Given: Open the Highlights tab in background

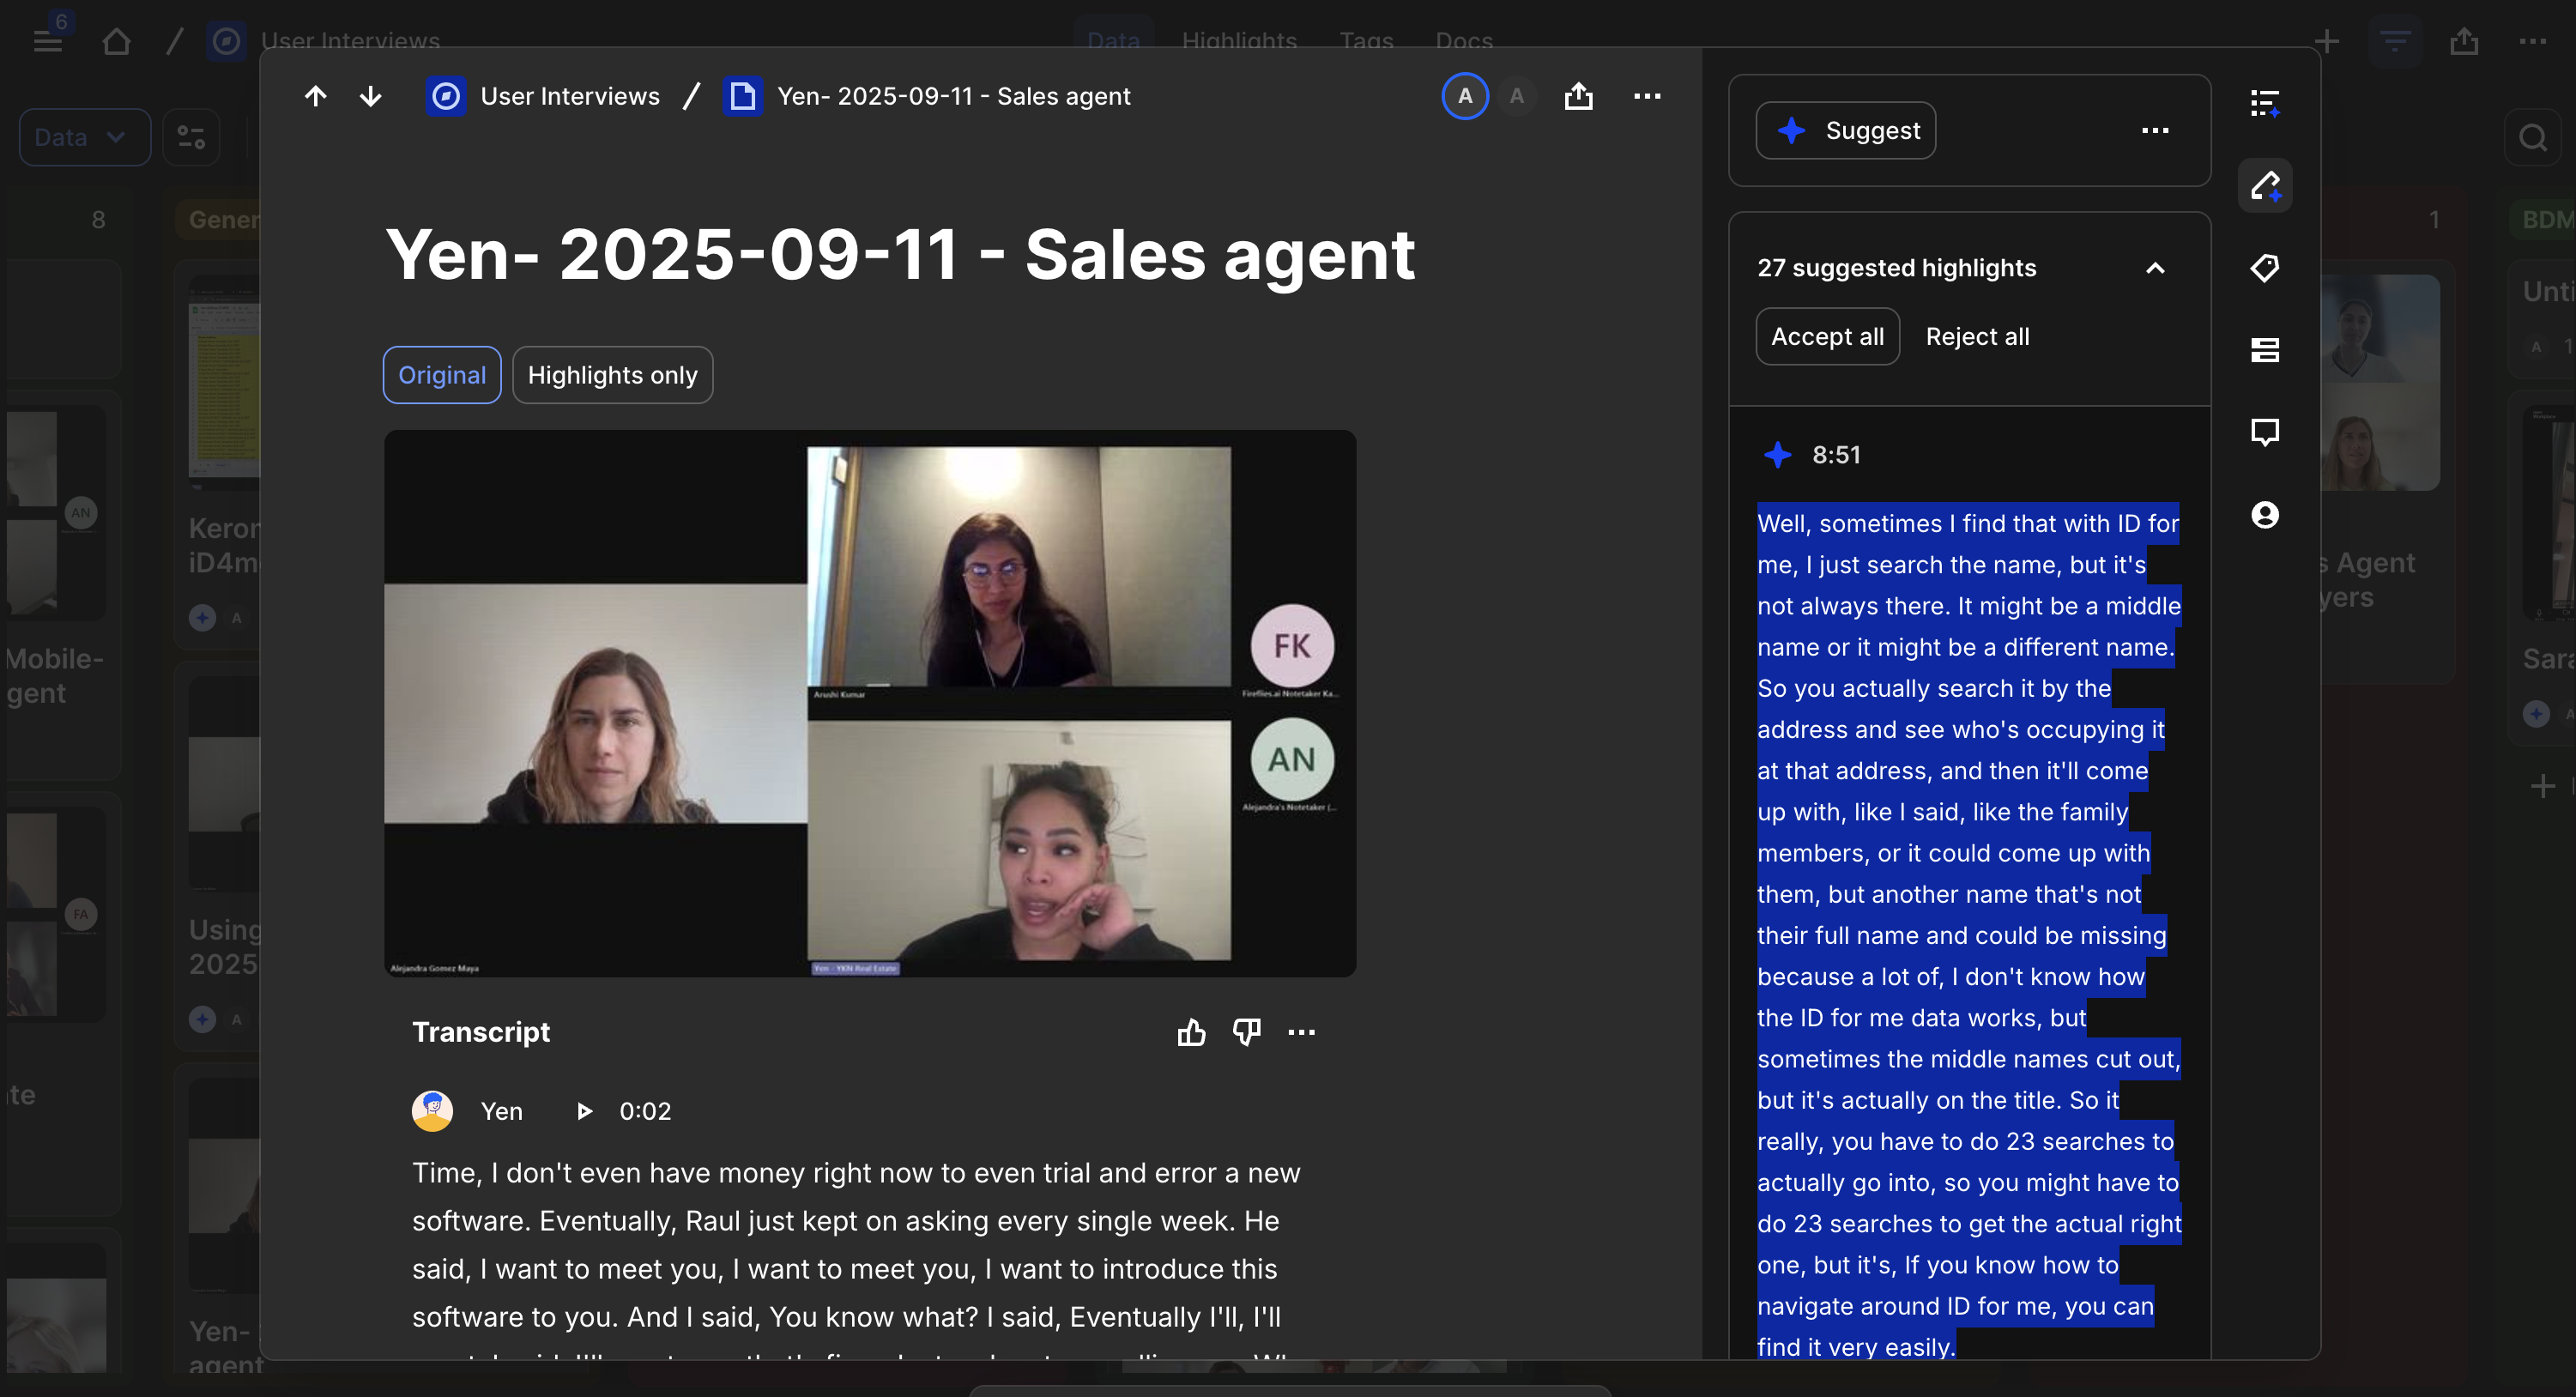Looking at the screenshot, I should (1239, 41).
